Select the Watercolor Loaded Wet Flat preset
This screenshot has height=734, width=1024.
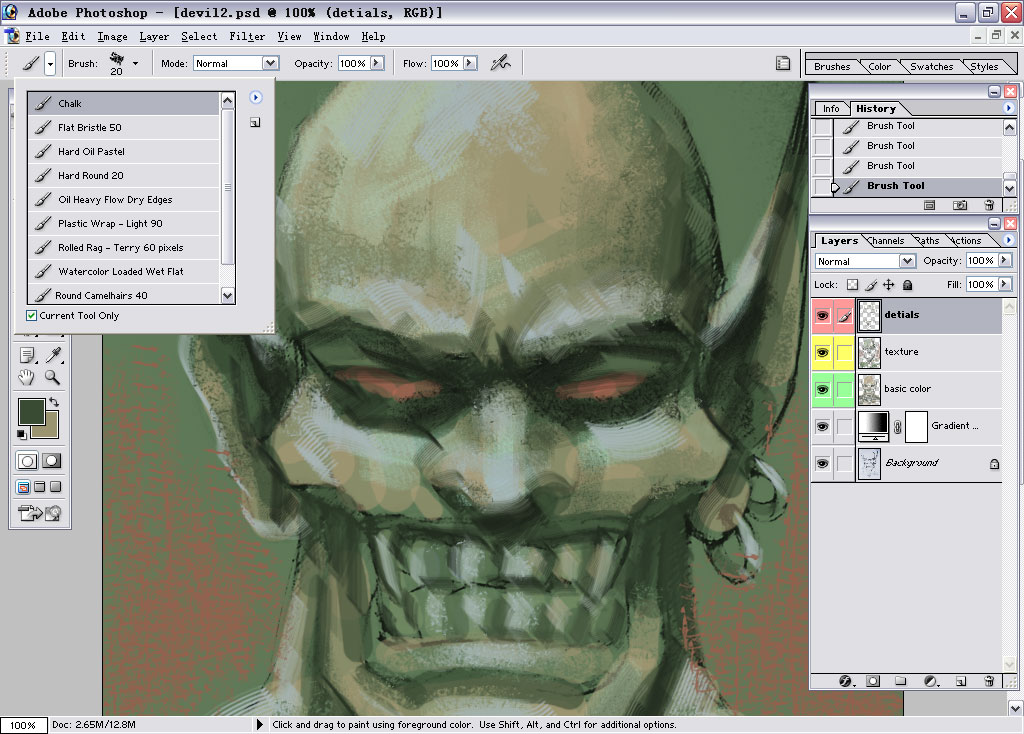123,272
